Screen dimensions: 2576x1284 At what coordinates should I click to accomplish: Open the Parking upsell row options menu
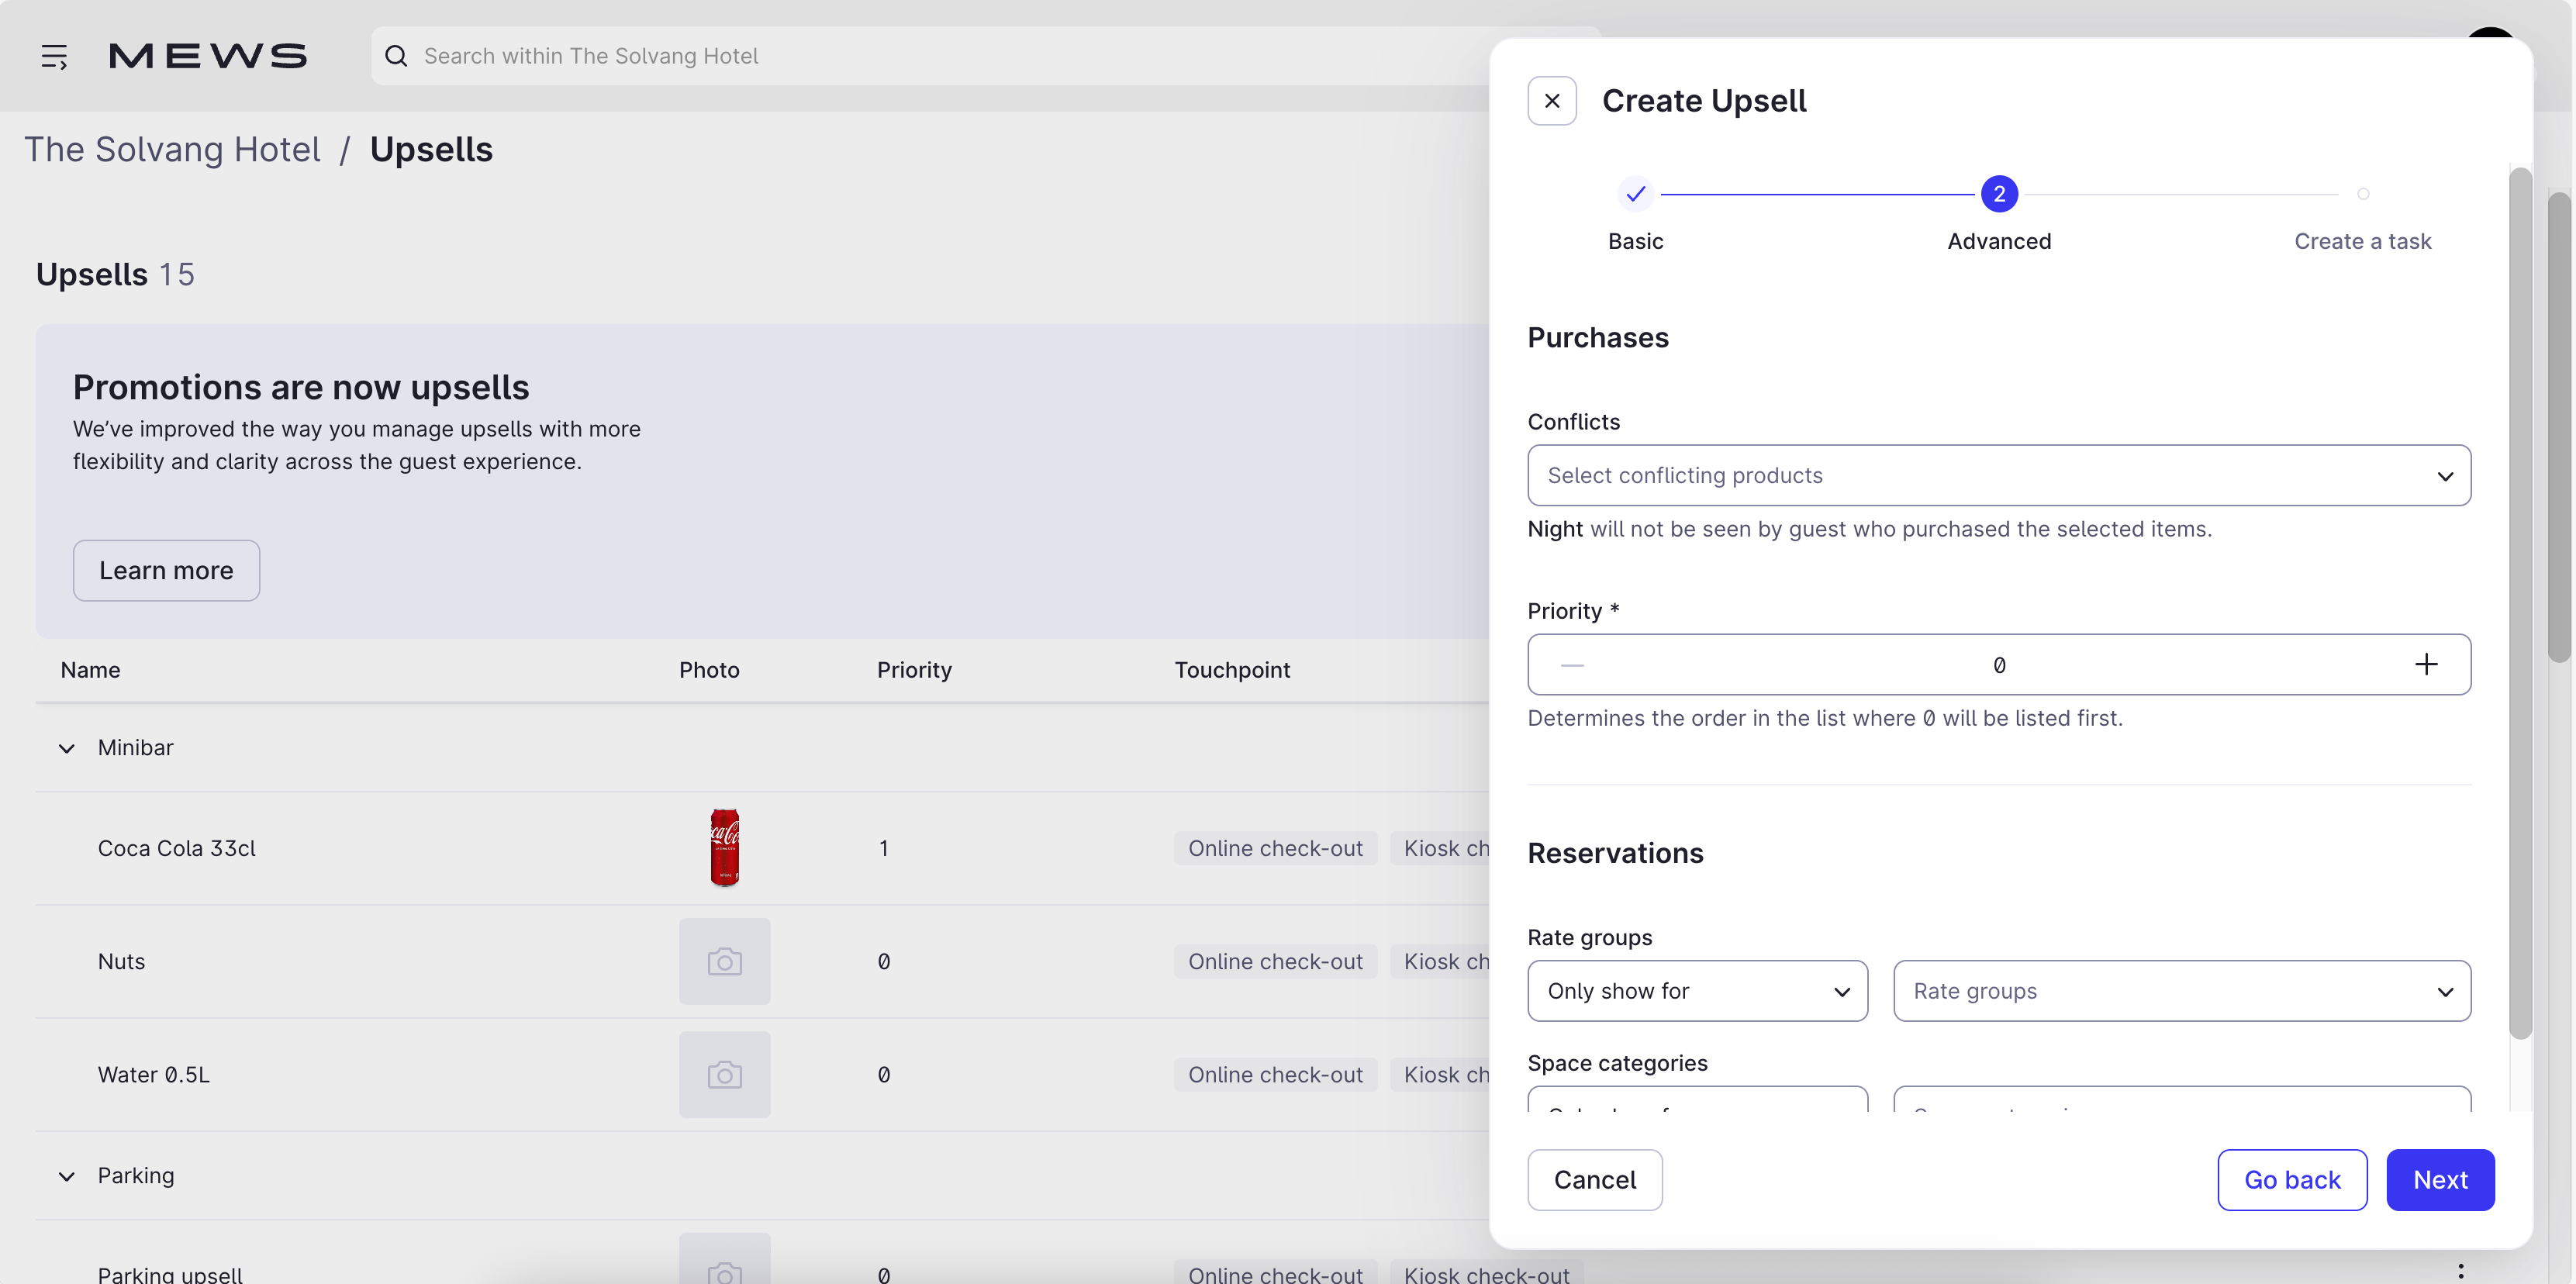[2461, 1272]
